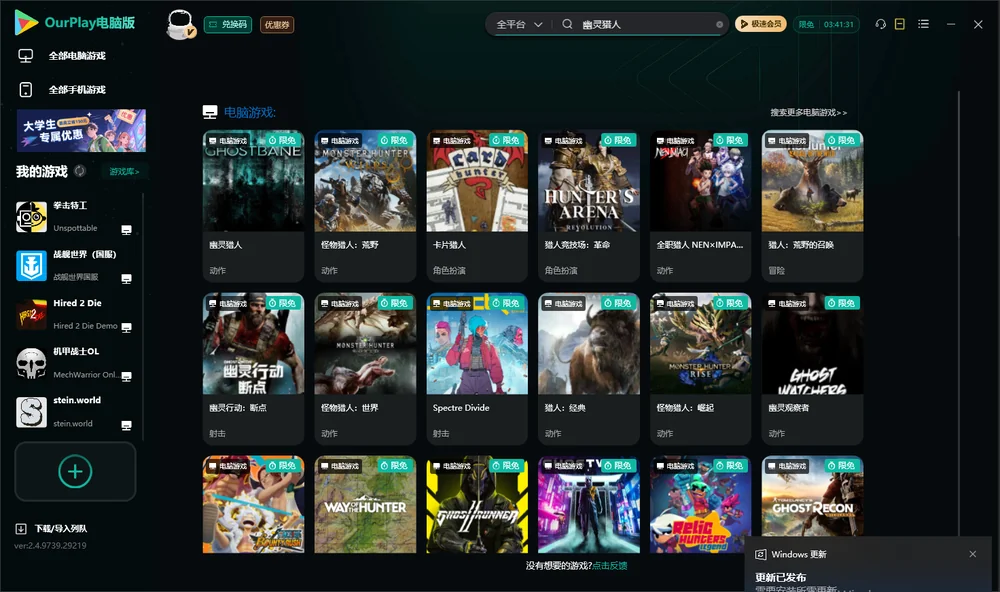The height and width of the screenshot is (592, 1000).
Task: Click 搜索更多电脑游戏 link
Action: [808, 112]
